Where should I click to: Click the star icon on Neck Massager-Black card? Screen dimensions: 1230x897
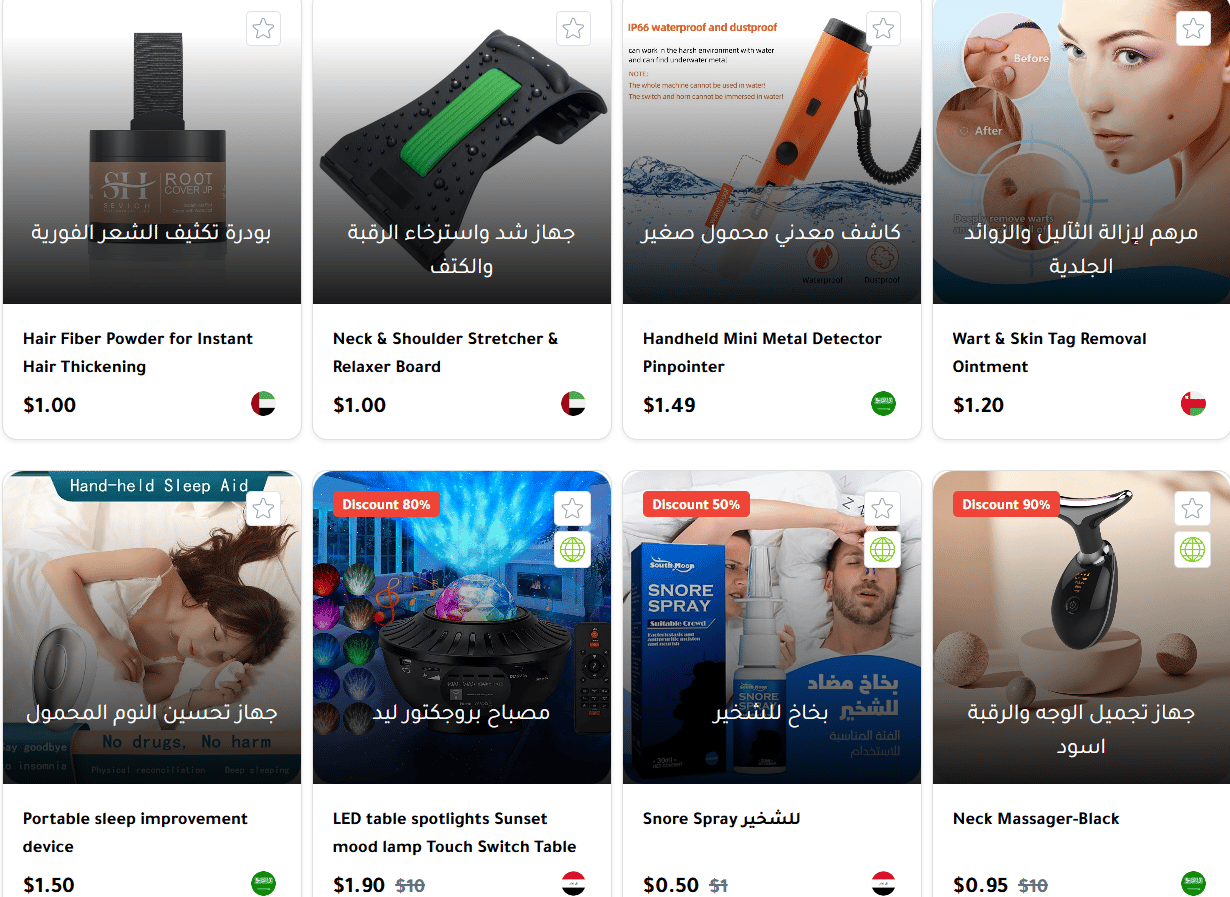1193,509
